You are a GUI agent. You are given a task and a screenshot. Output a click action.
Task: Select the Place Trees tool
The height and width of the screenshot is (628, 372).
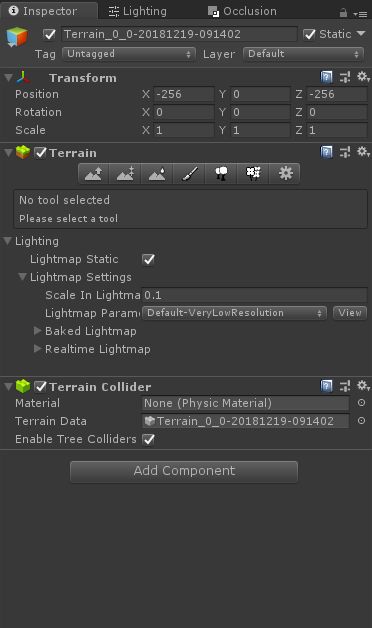[221, 173]
